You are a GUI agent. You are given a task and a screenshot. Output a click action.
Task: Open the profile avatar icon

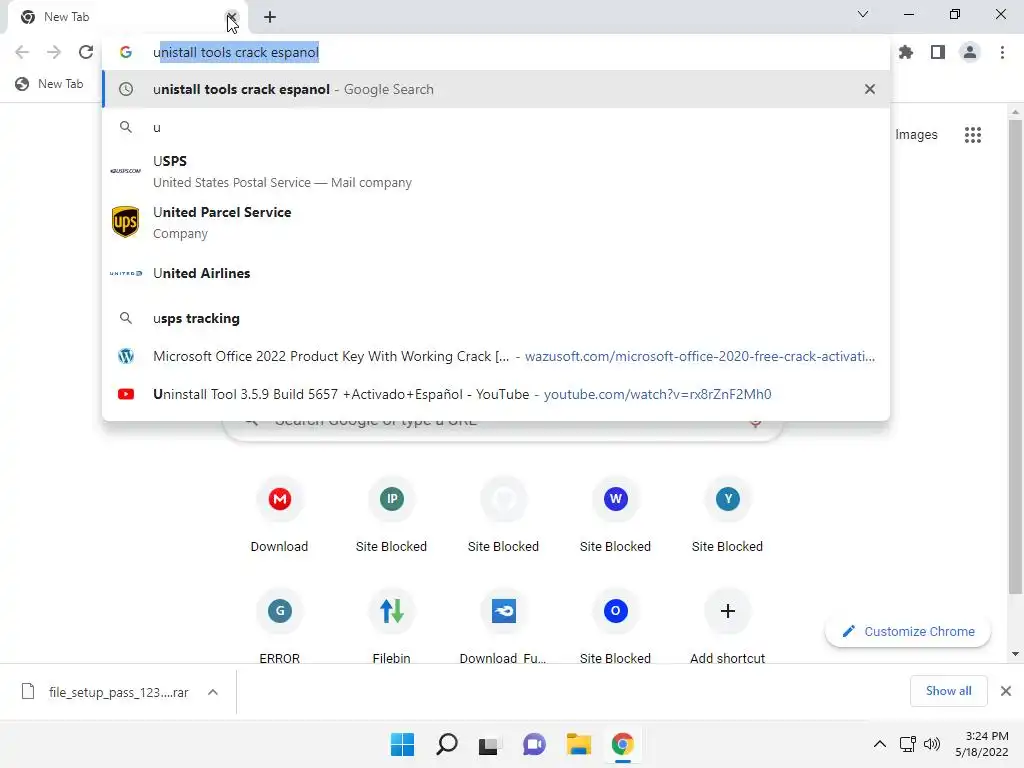click(x=970, y=52)
